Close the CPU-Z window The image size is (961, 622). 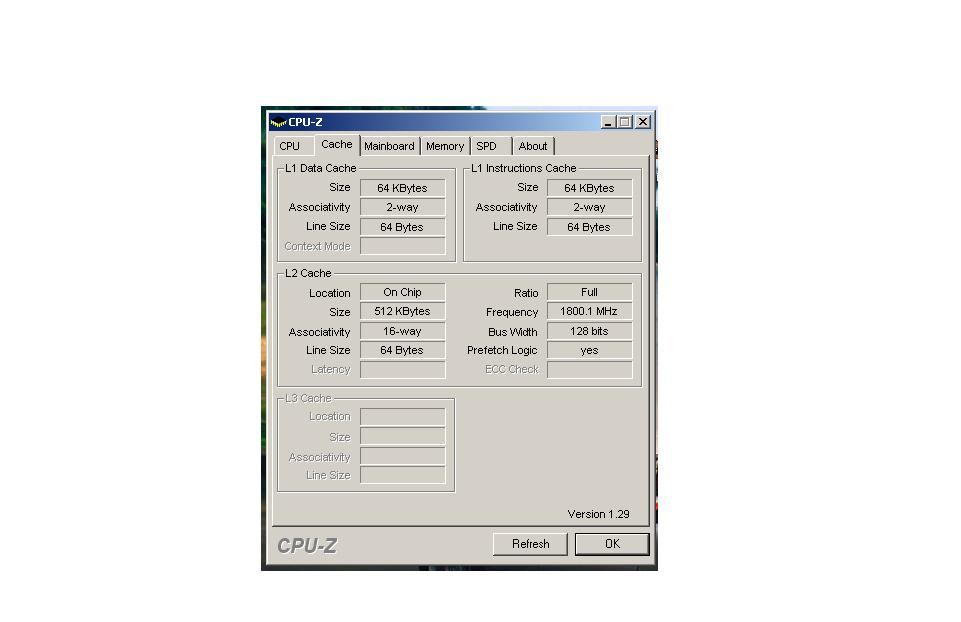[642, 122]
